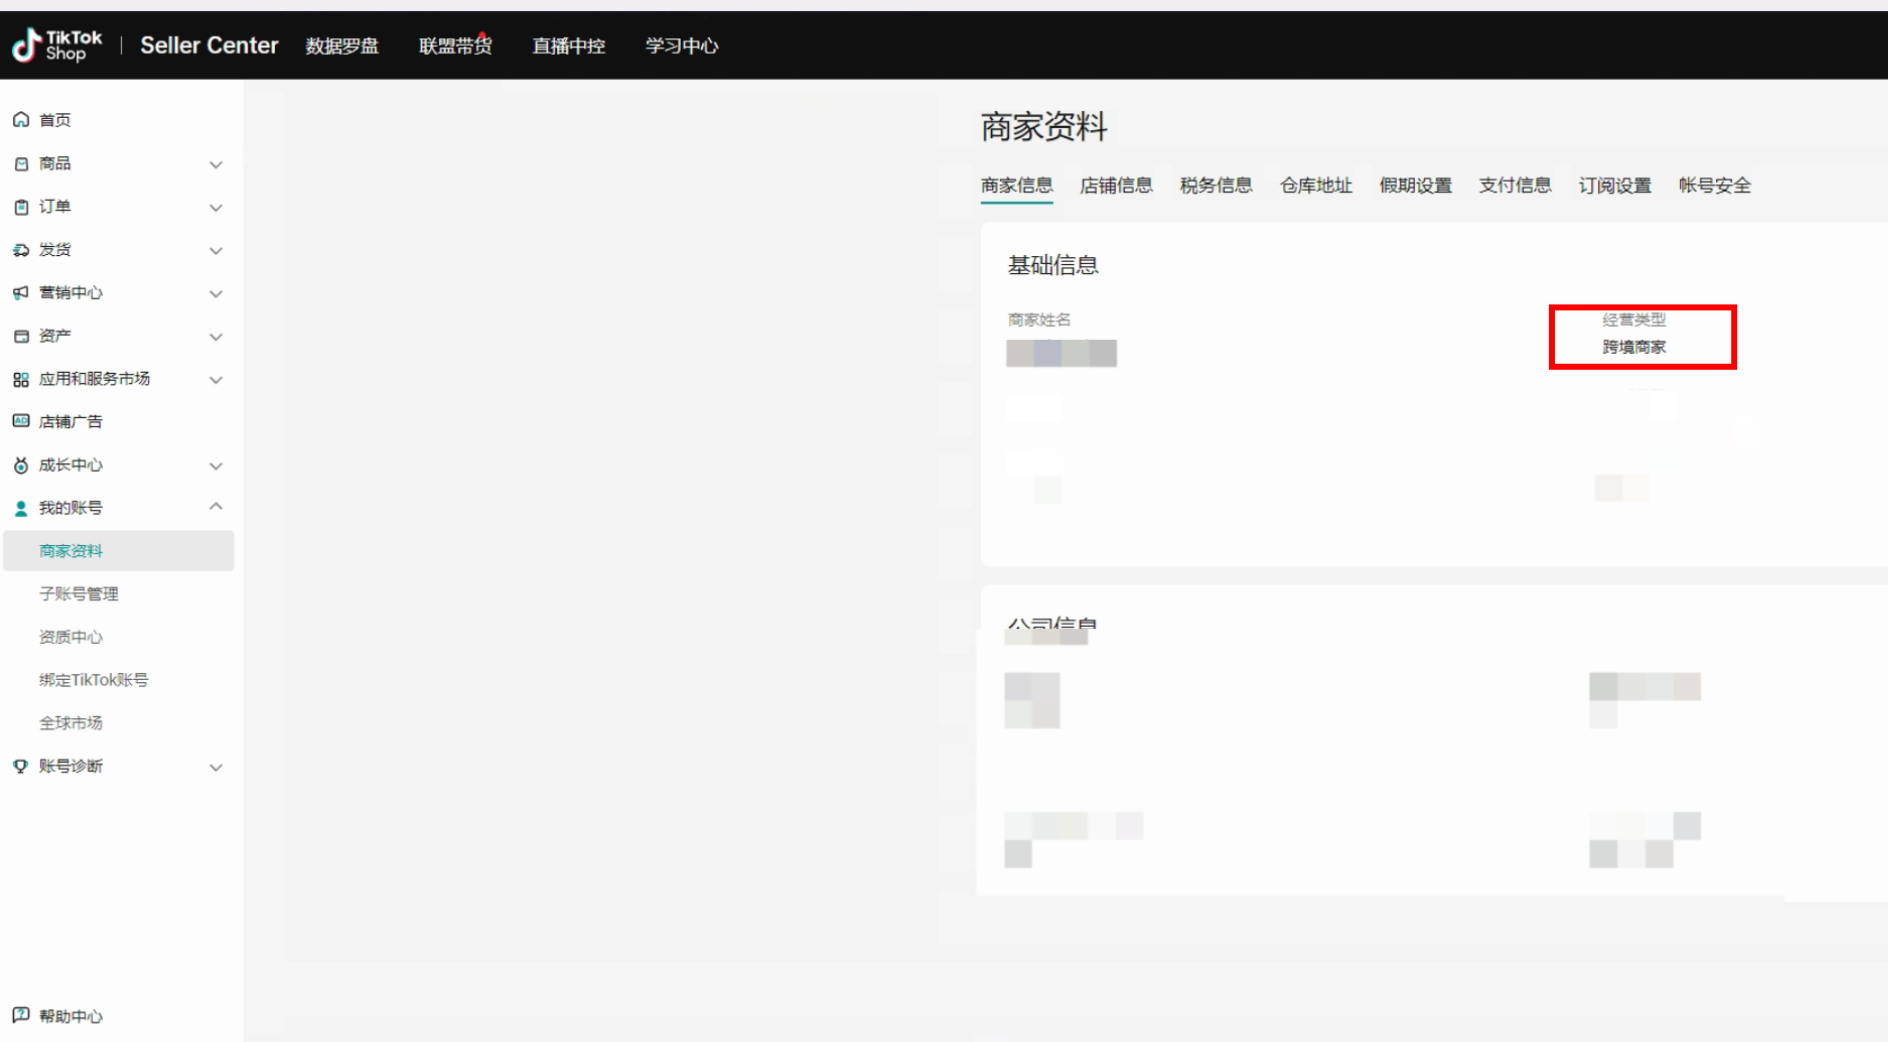Screen dimensions: 1888x1042
Task: Open 学习中心 in the top navigation
Action: pos(682,46)
